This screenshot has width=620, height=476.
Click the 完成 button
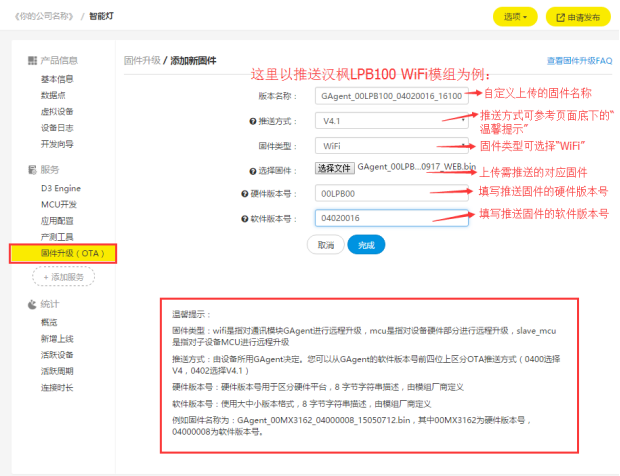[x=365, y=245]
